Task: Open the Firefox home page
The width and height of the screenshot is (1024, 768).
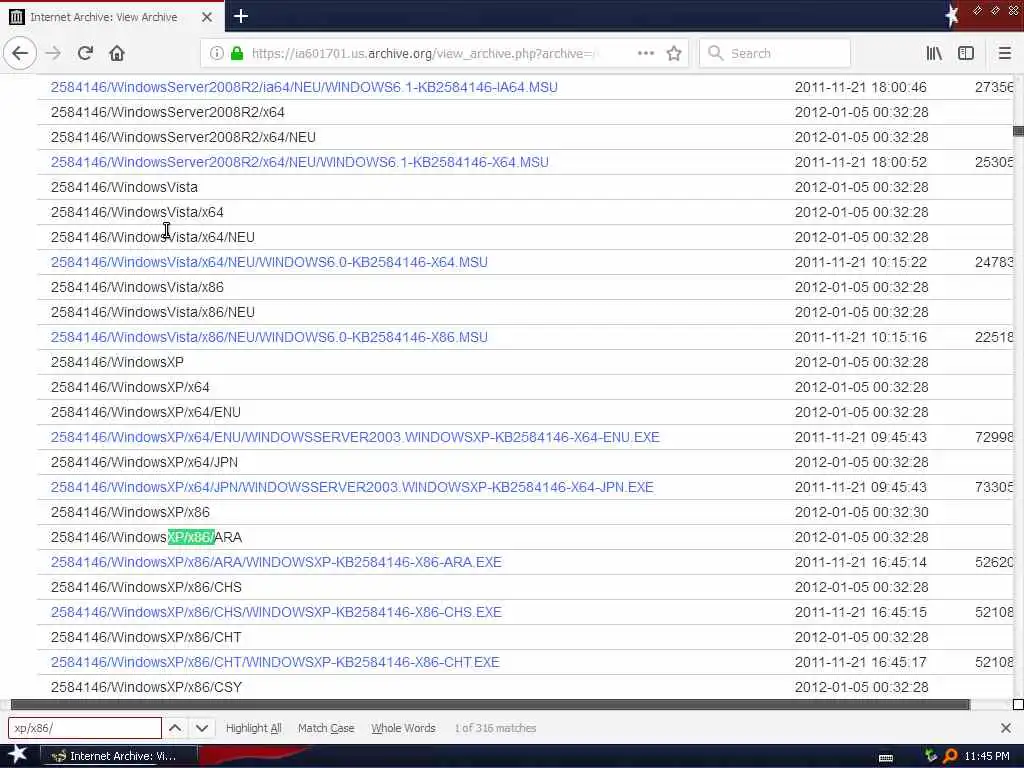Action: pos(117,53)
